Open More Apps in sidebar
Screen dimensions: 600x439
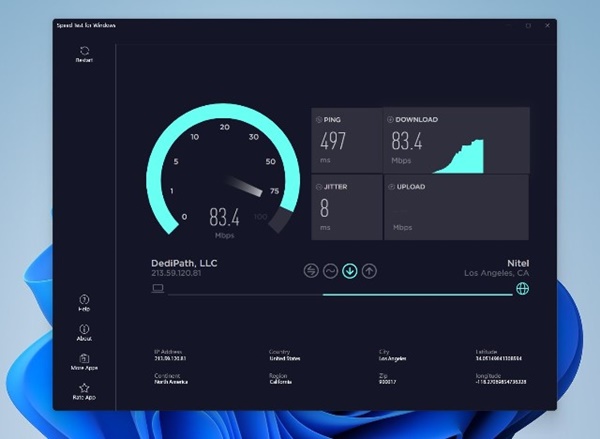coord(84,362)
